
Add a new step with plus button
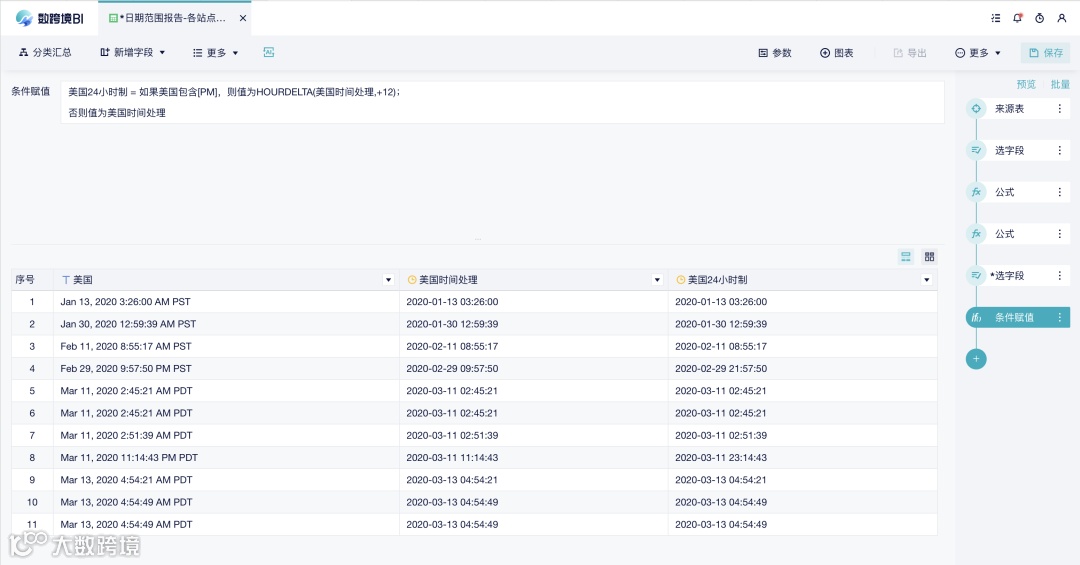pos(976,359)
